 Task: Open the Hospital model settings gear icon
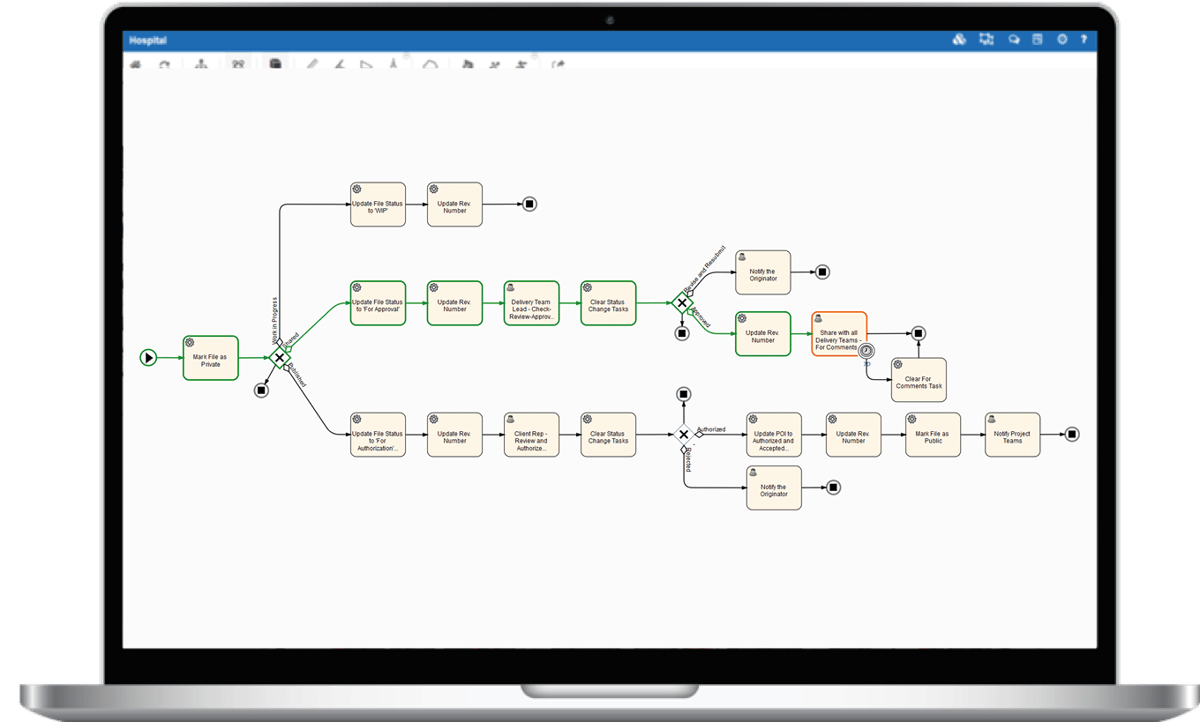pos(1062,40)
